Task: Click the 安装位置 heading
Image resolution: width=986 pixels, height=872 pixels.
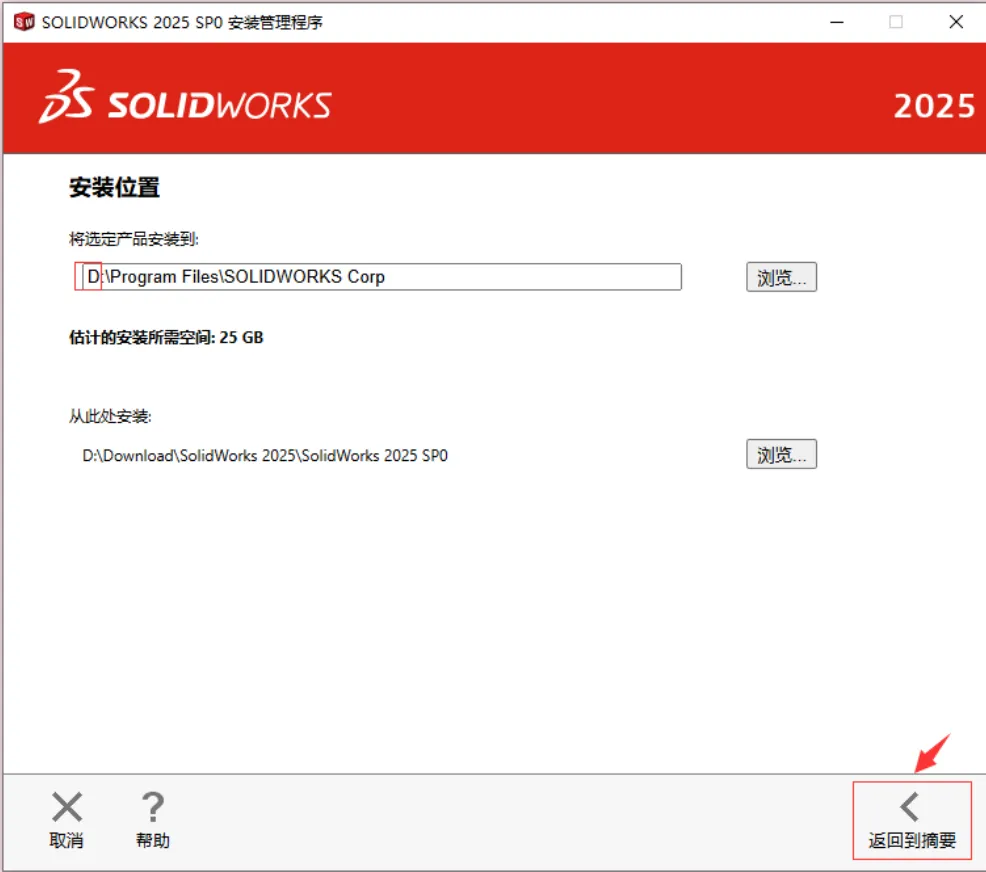Action: 114,187
